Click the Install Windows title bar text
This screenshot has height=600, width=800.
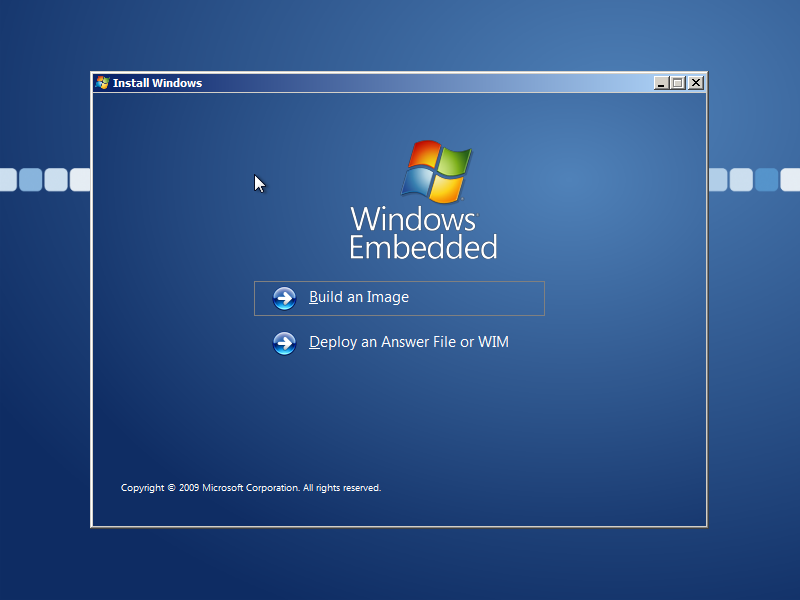[157, 83]
